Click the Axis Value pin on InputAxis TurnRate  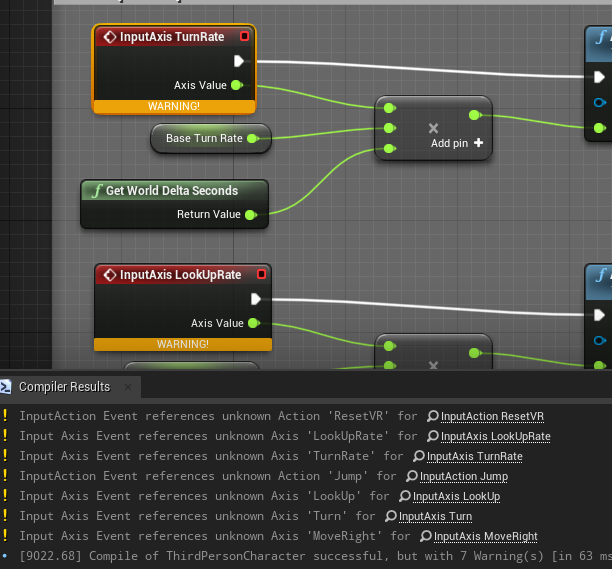[237, 85]
